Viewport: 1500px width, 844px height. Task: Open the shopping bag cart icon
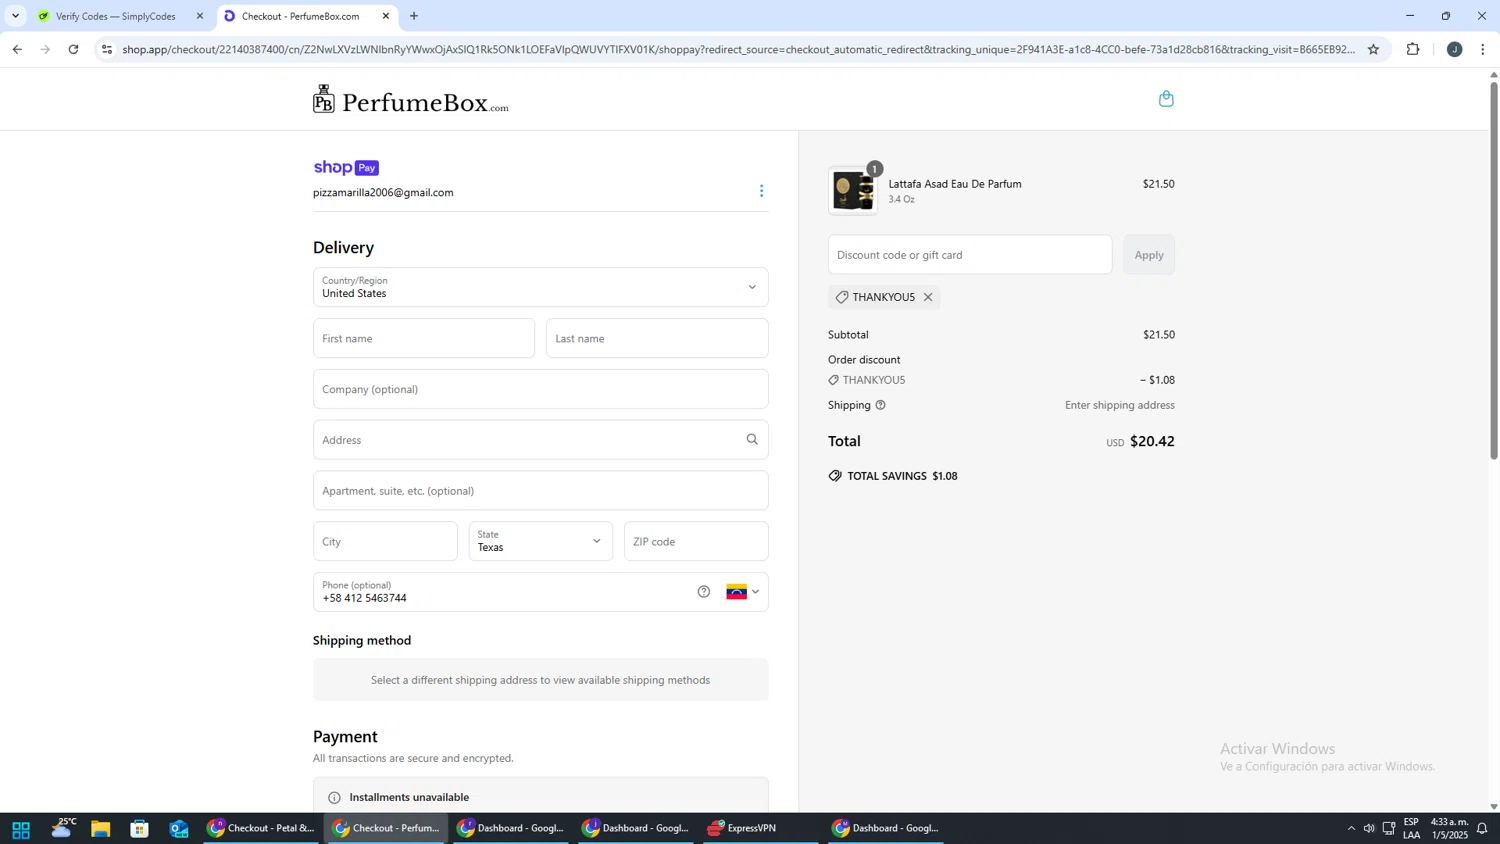1166,98
